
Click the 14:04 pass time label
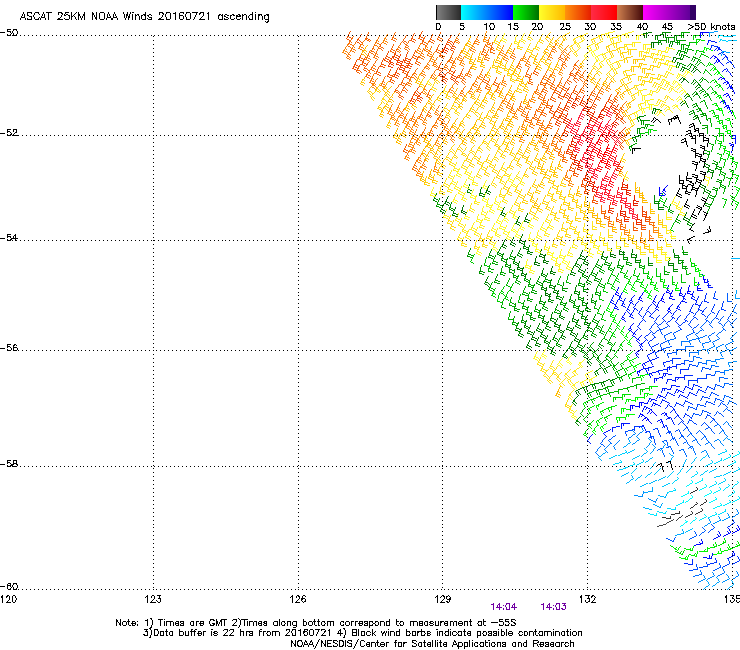(x=504, y=607)
